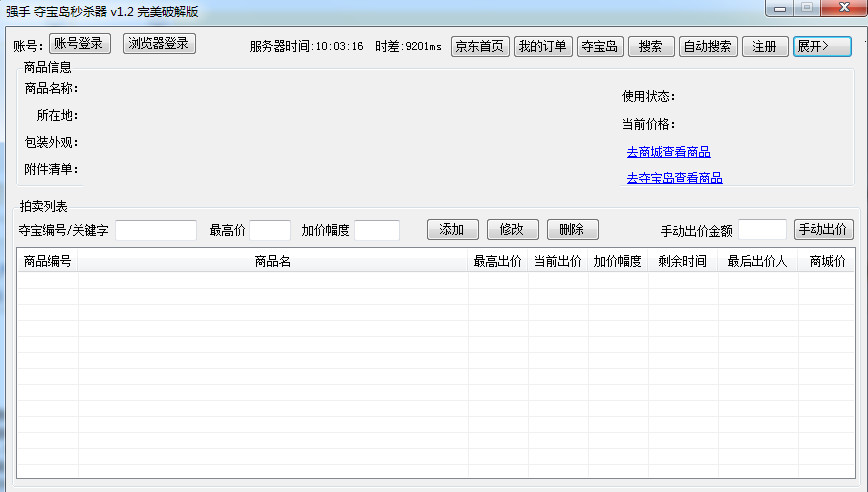Focus the 手动出价金额 input field

(x=762, y=230)
